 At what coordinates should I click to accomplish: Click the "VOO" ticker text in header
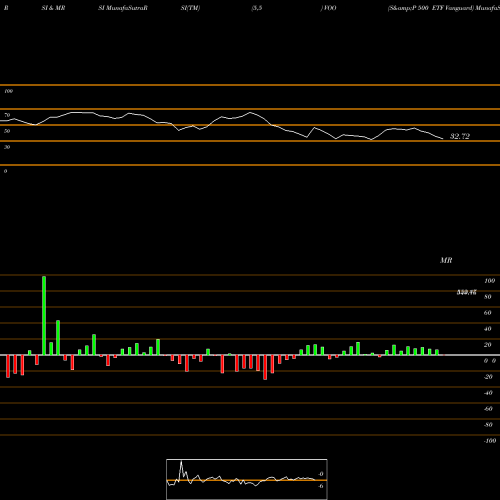[329, 8]
